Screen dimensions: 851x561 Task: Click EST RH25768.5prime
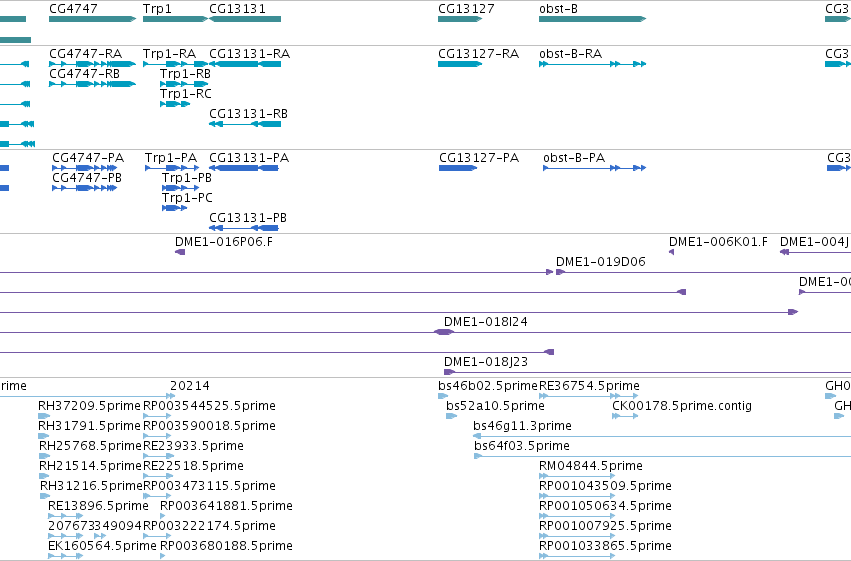(45, 456)
